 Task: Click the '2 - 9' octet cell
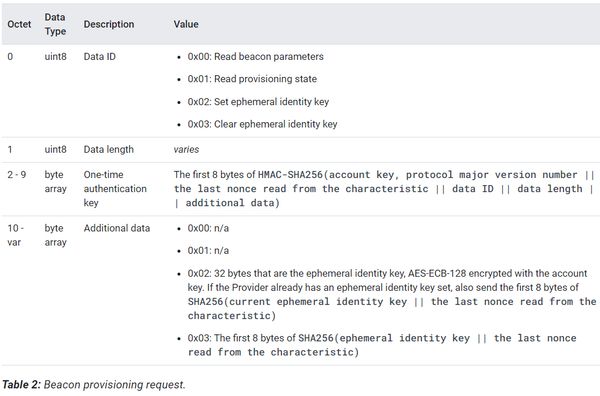(x=17, y=174)
